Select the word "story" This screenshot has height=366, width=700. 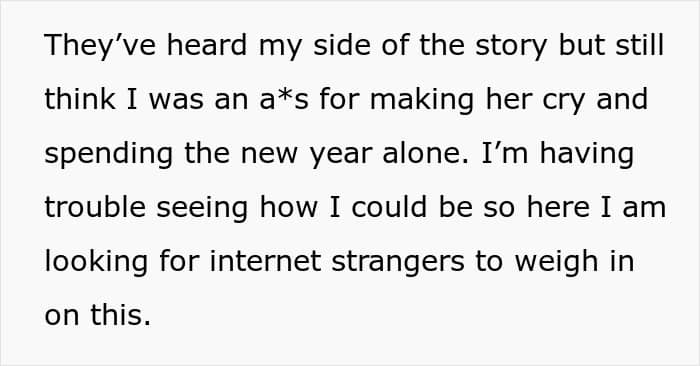(x=511, y=47)
